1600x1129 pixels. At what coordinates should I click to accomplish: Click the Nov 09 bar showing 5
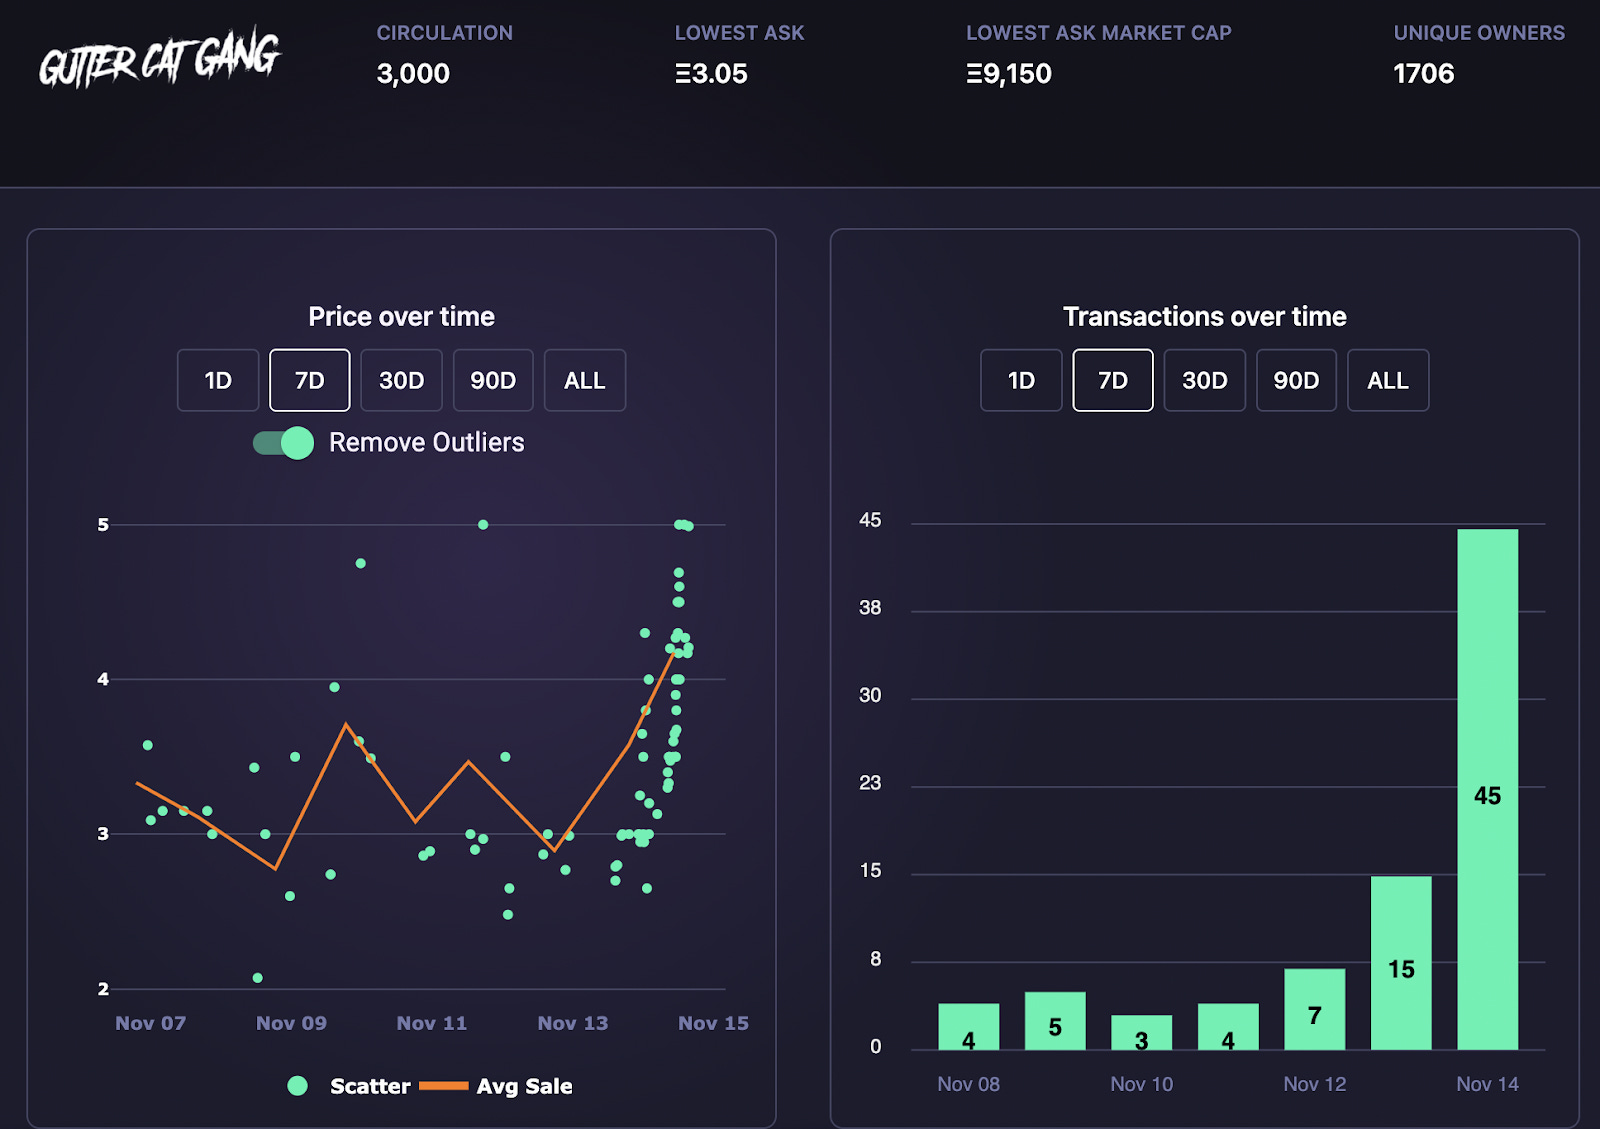[x=1055, y=1021]
